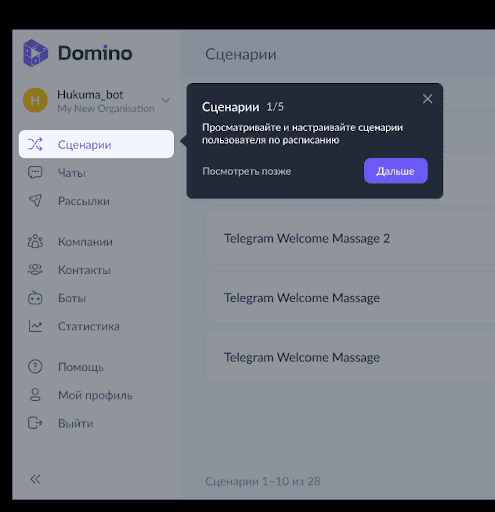The image size is (495, 512).
Task: Close the Сценарии onboarding tooltip
Action: pos(427,99)
